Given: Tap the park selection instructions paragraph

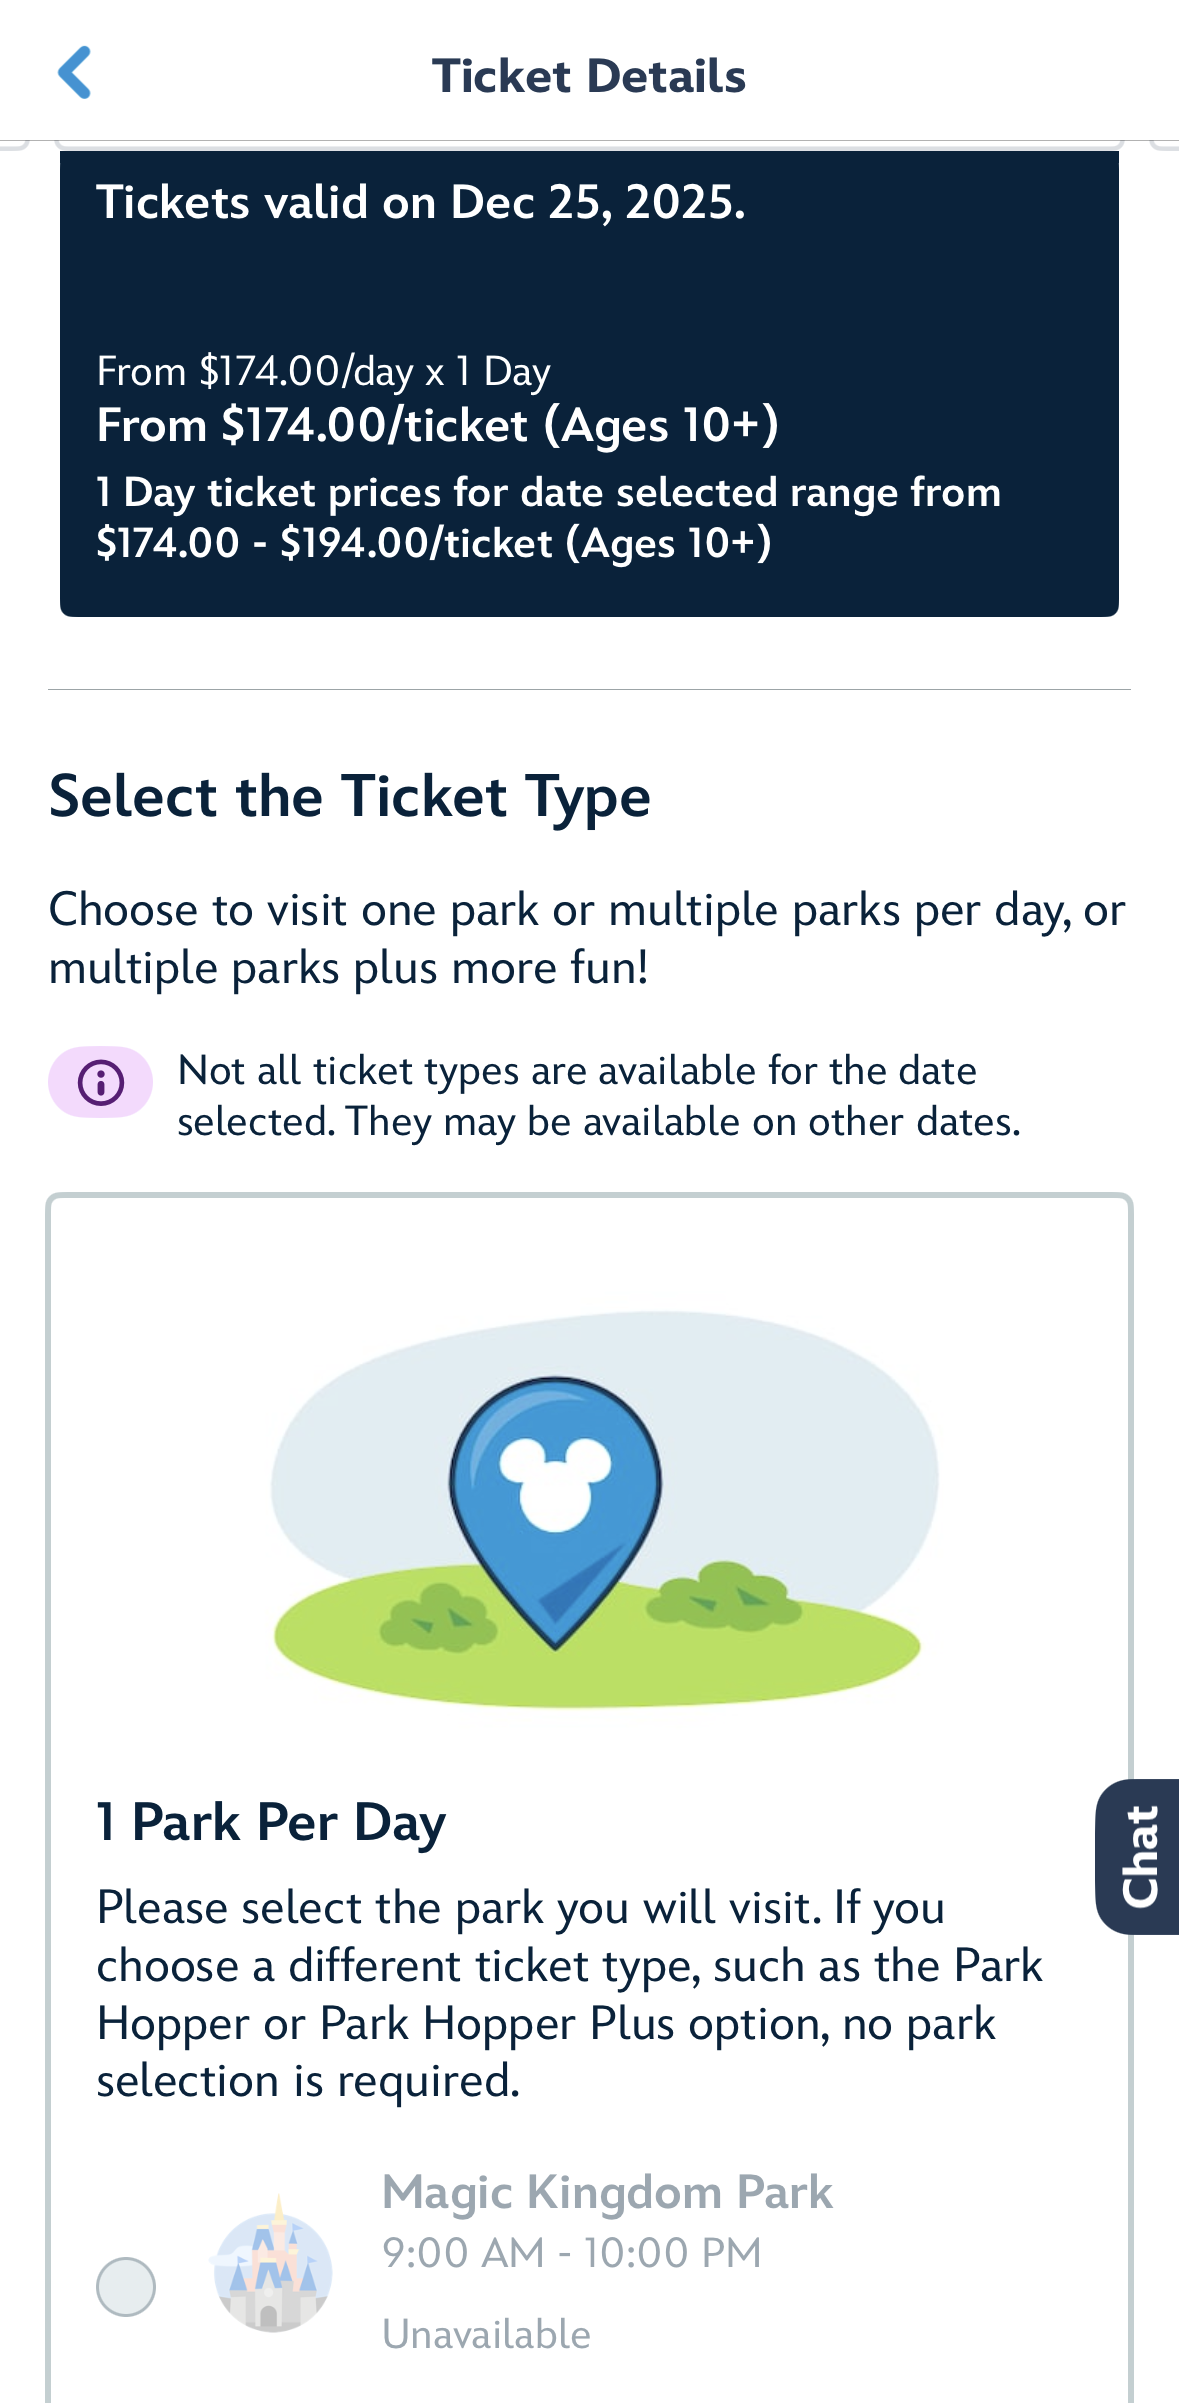Looking at the screenshot, I should [x=569, y=1994].
